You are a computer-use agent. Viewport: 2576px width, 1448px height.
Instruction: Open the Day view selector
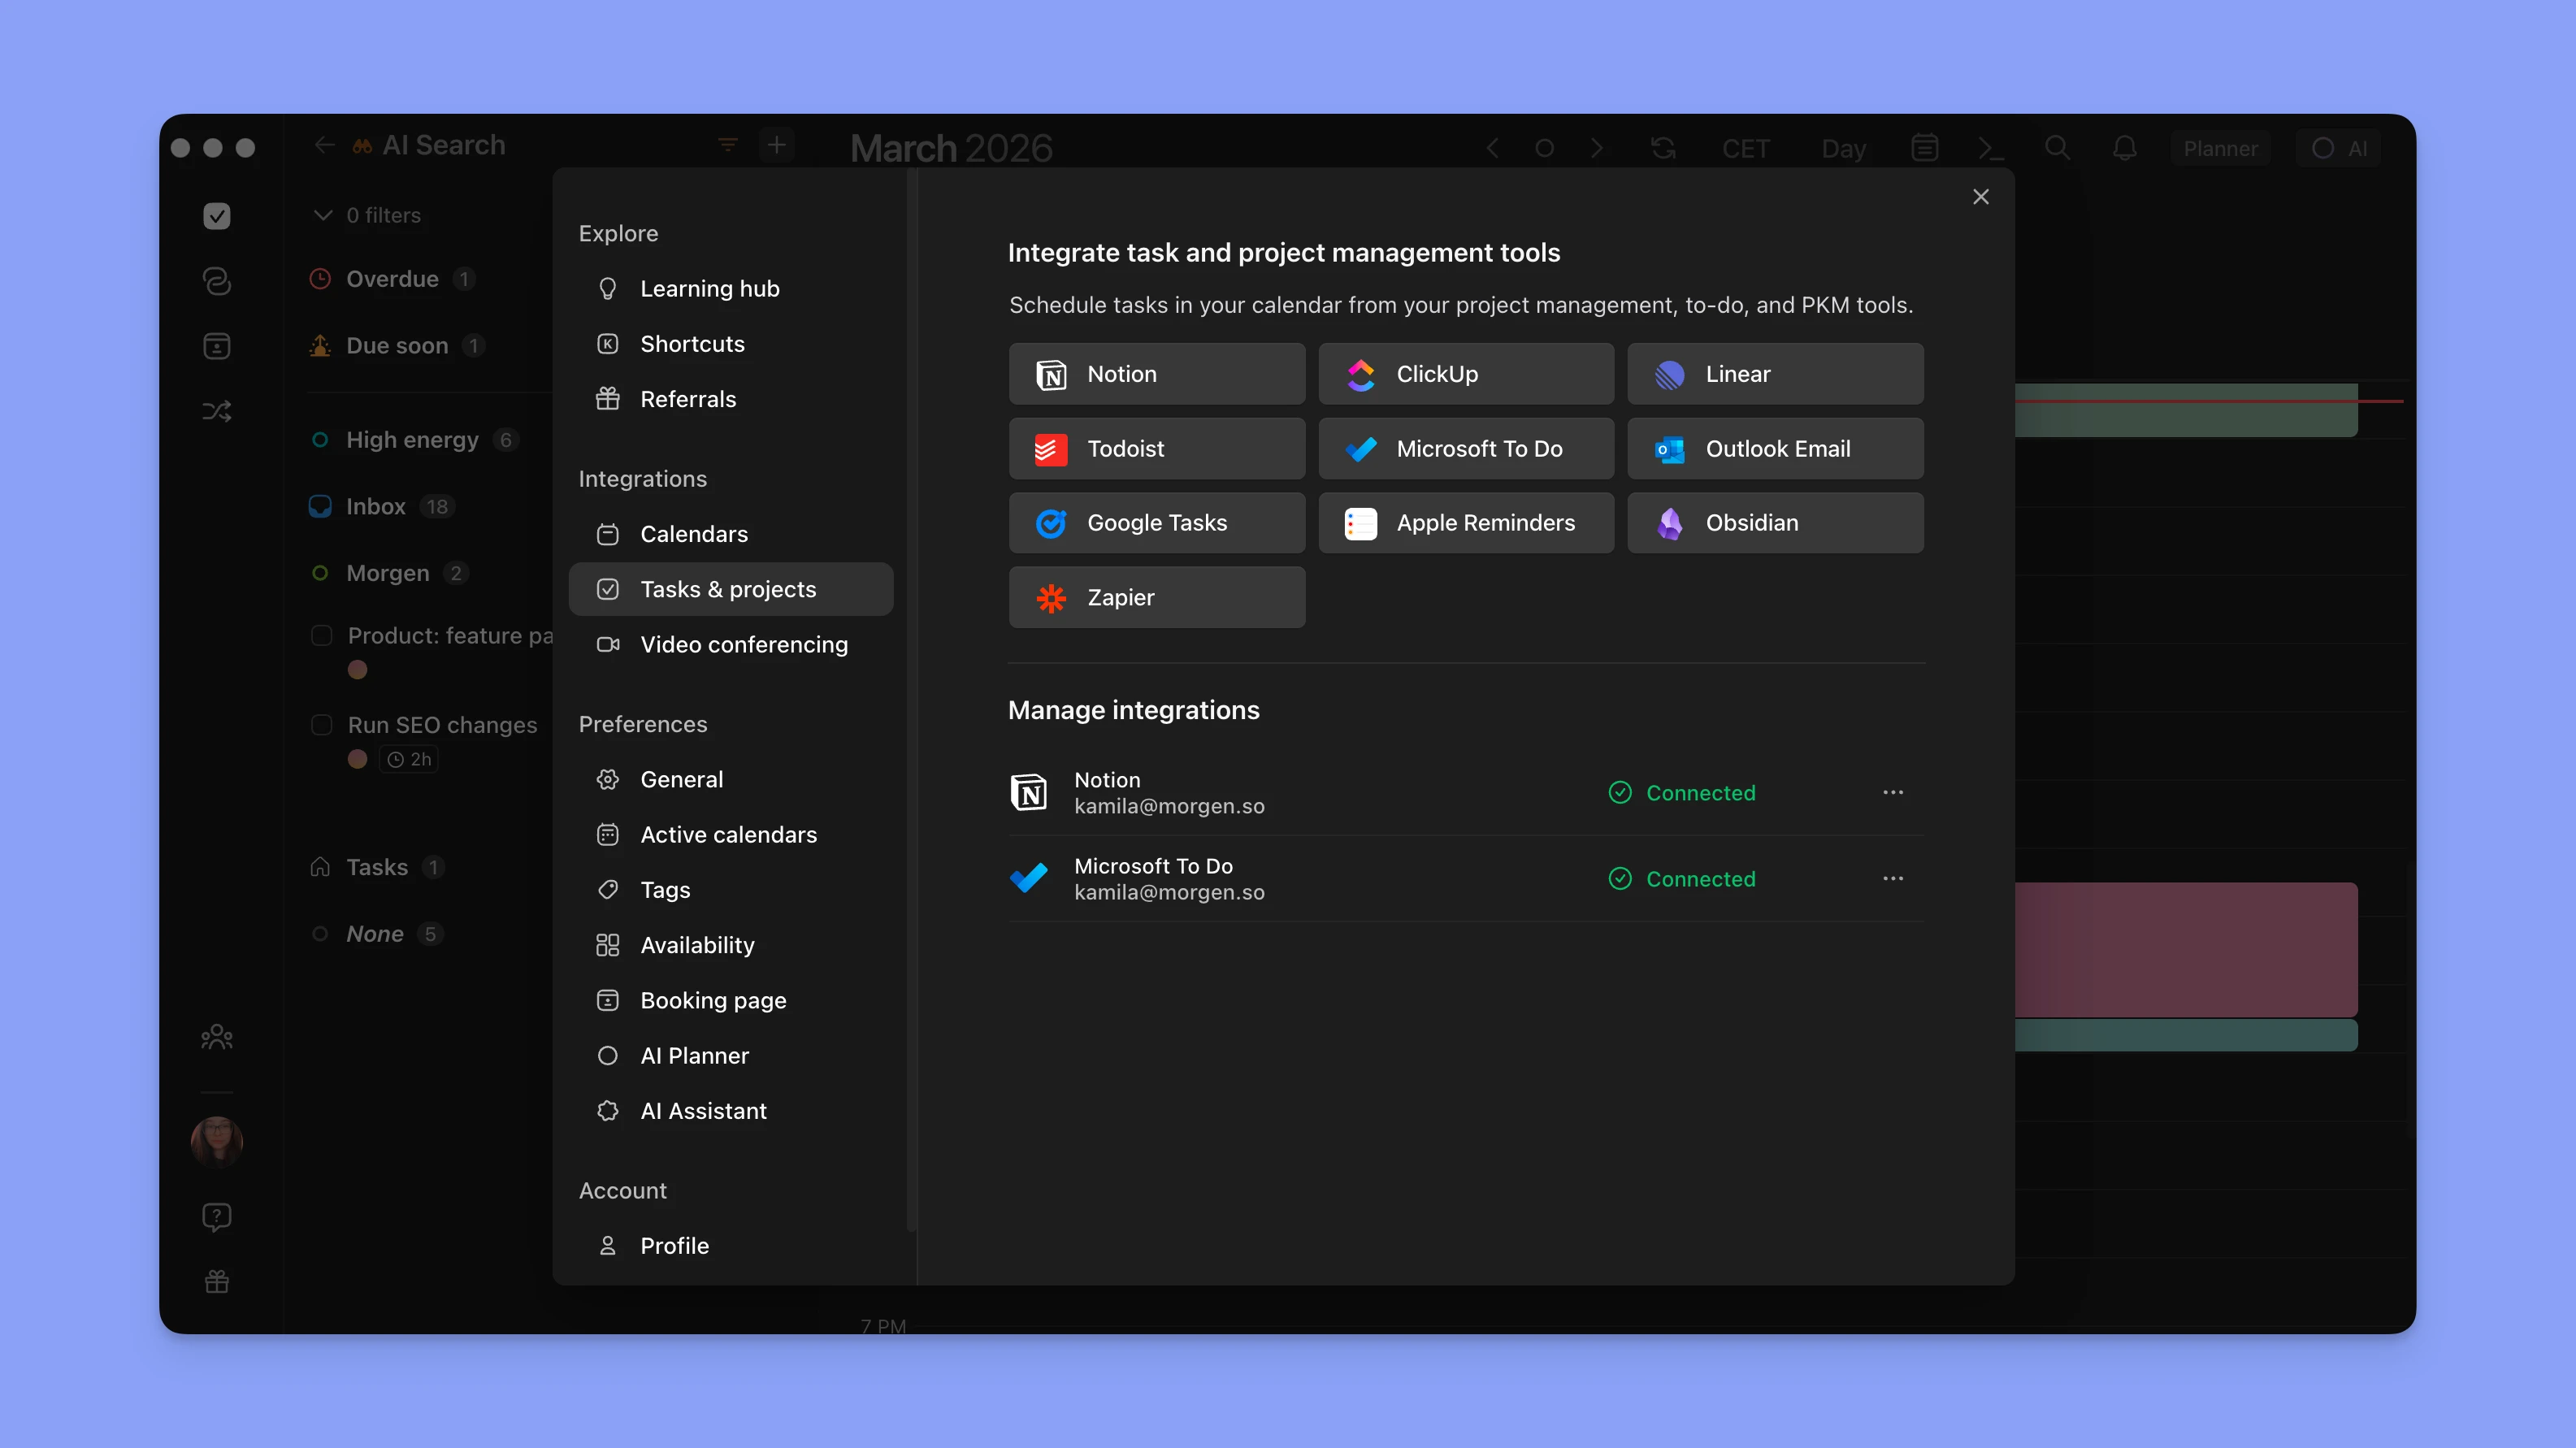tap(1843, 147)
